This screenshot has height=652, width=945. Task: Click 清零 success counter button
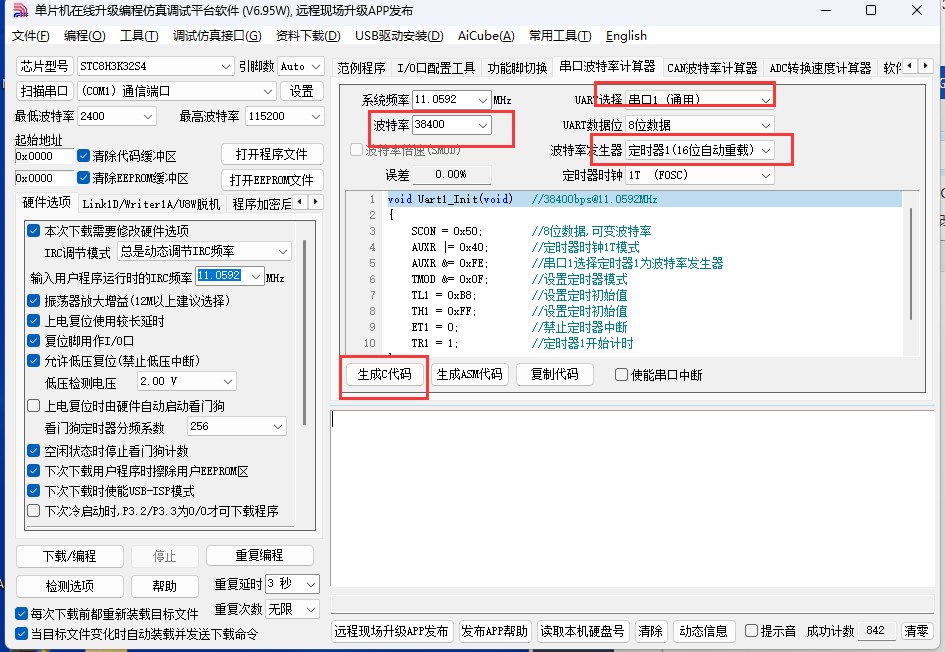click(x=916, y=631)
